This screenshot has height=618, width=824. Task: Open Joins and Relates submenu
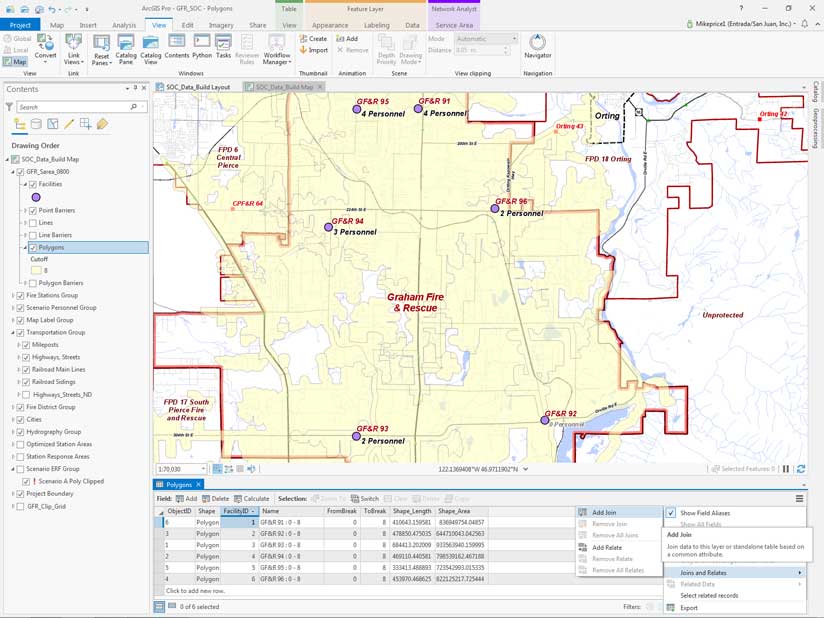tap(735, 573)
